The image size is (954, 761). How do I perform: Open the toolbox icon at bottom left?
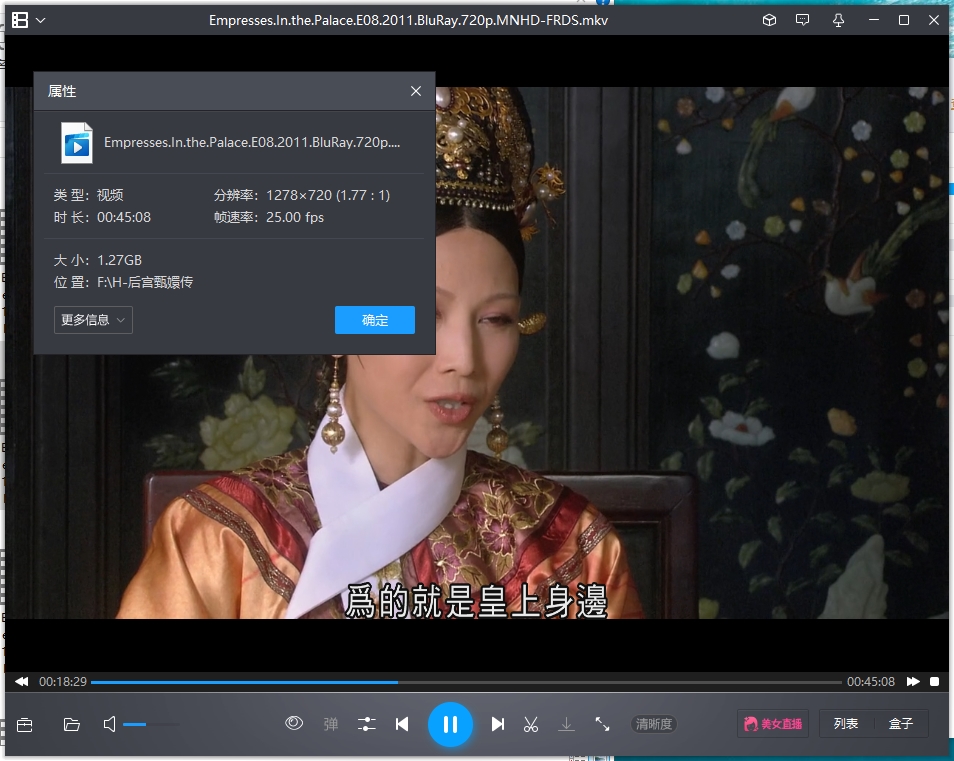point(24,724)
